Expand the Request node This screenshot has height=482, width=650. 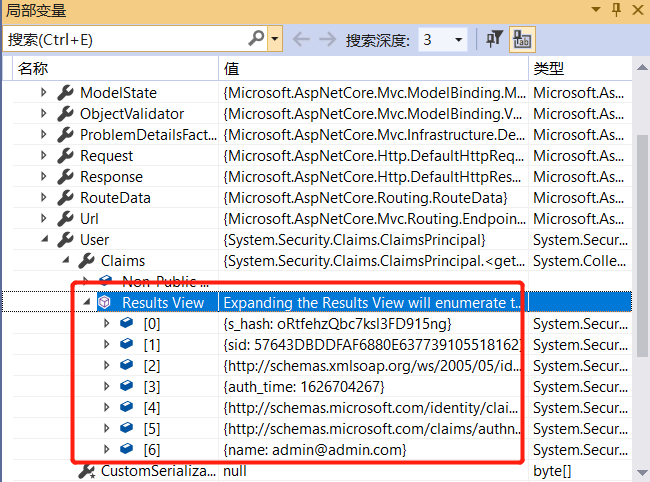coord(44,155)
